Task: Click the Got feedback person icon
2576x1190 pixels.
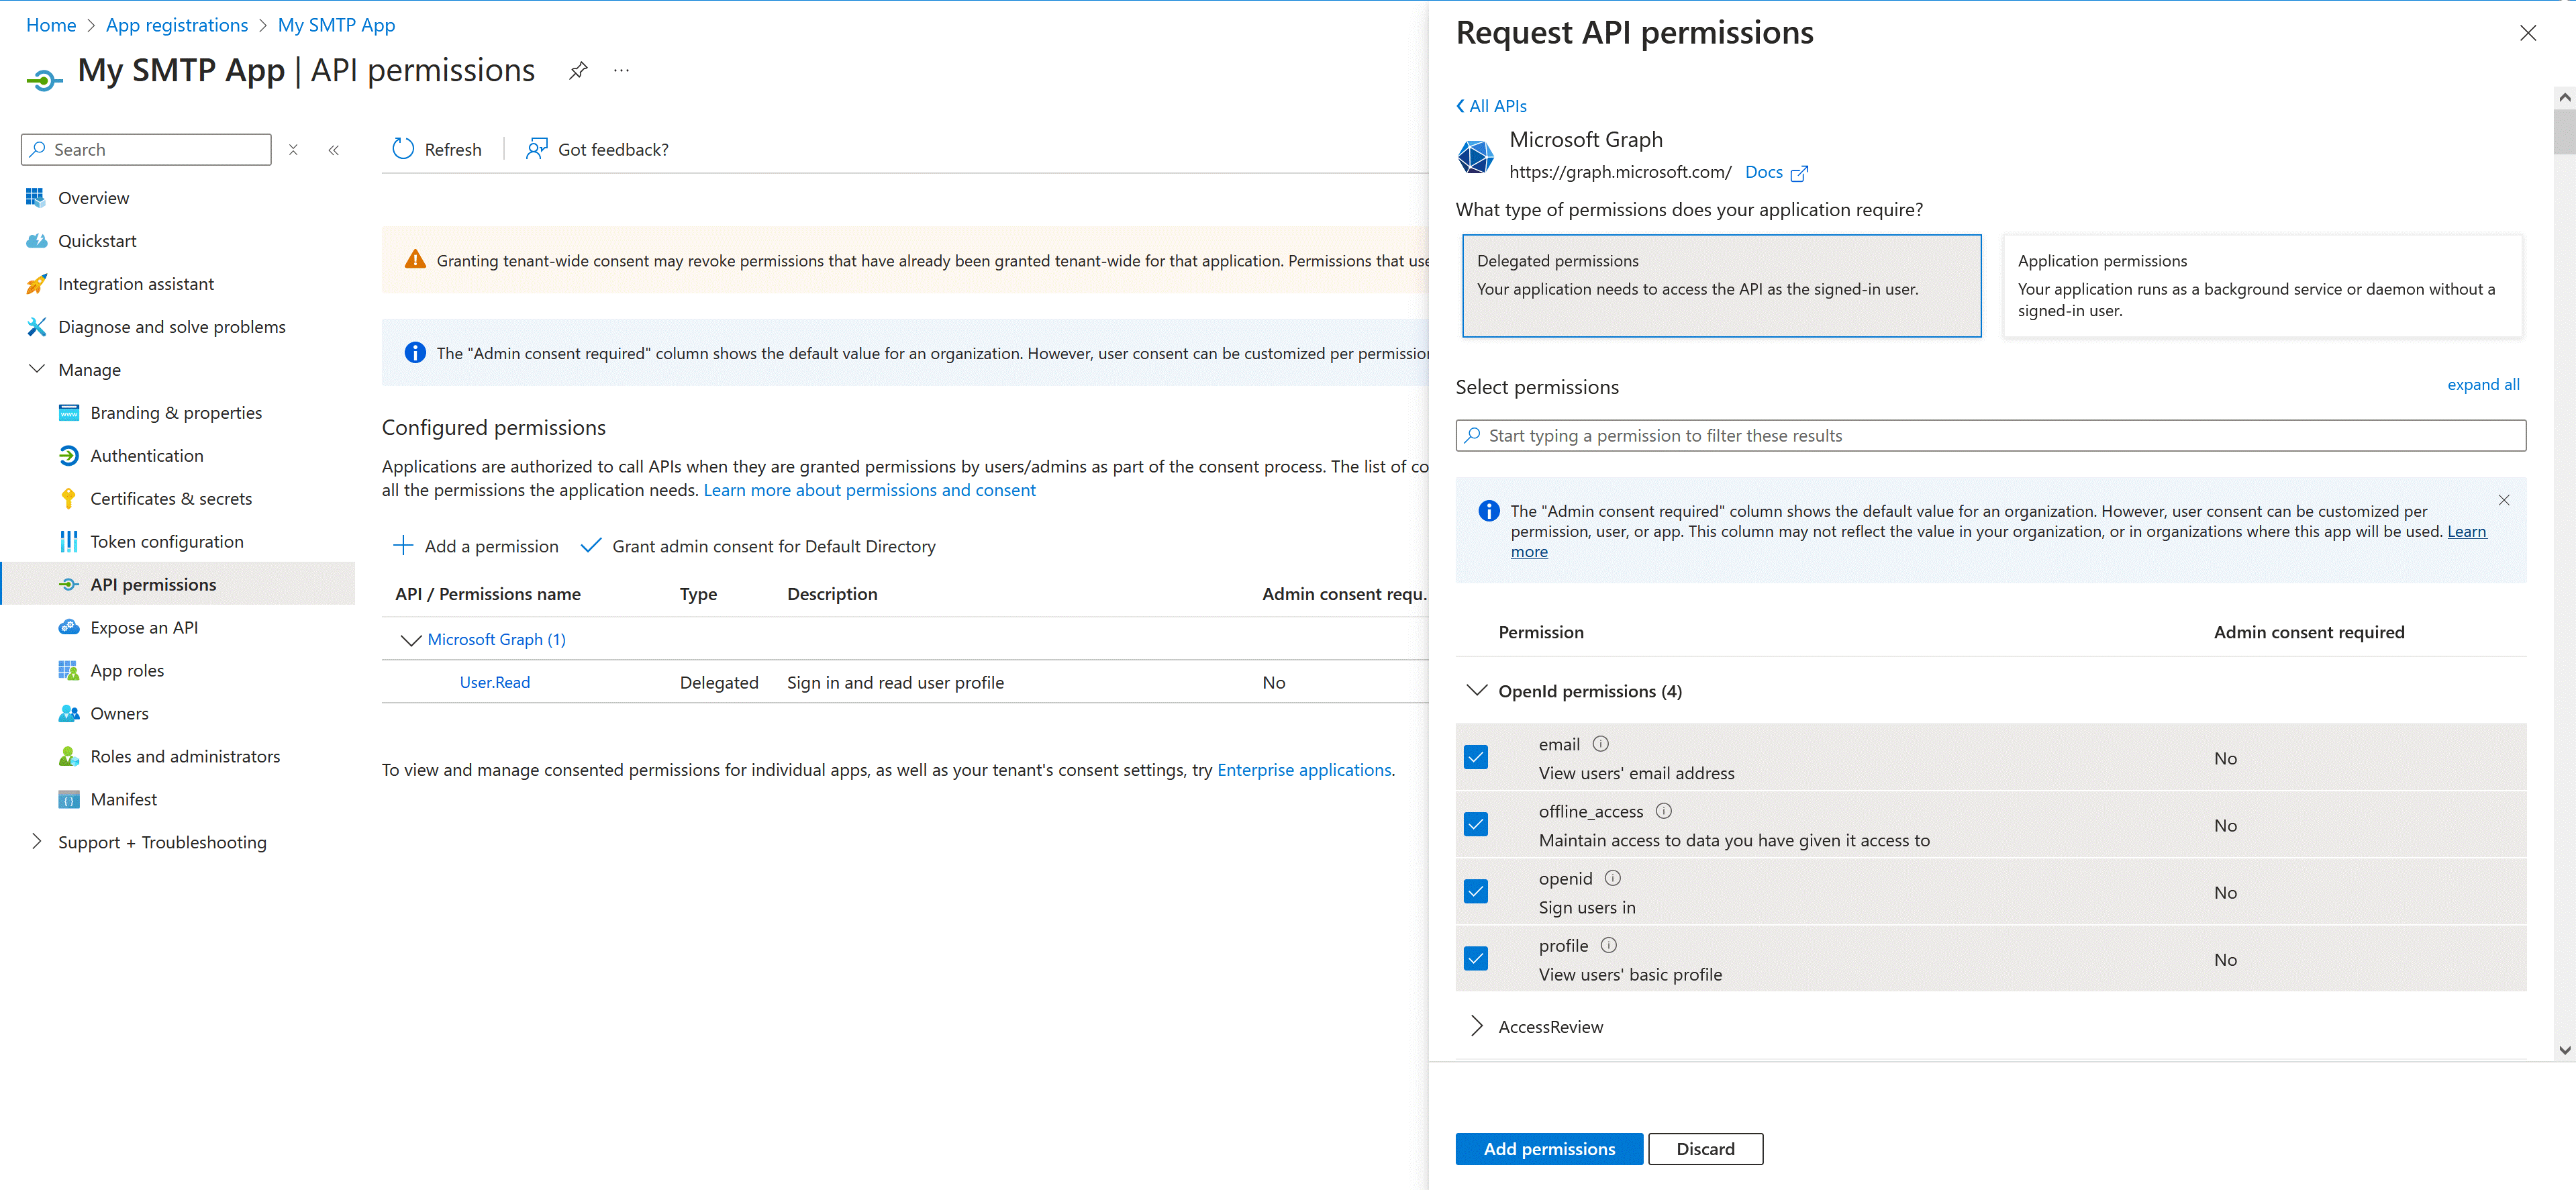Action: 537,149
